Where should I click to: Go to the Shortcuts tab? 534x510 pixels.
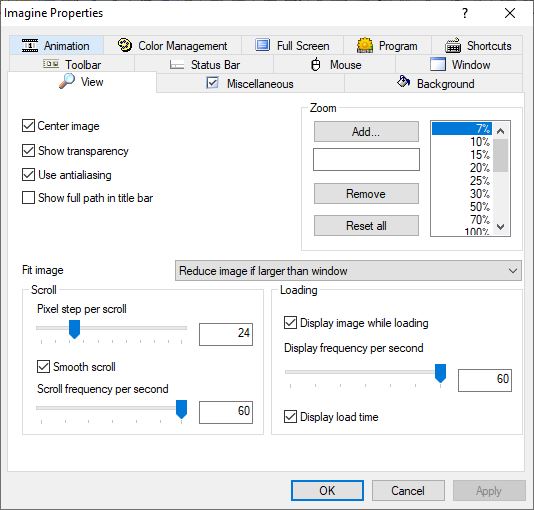tap(477, 45)
